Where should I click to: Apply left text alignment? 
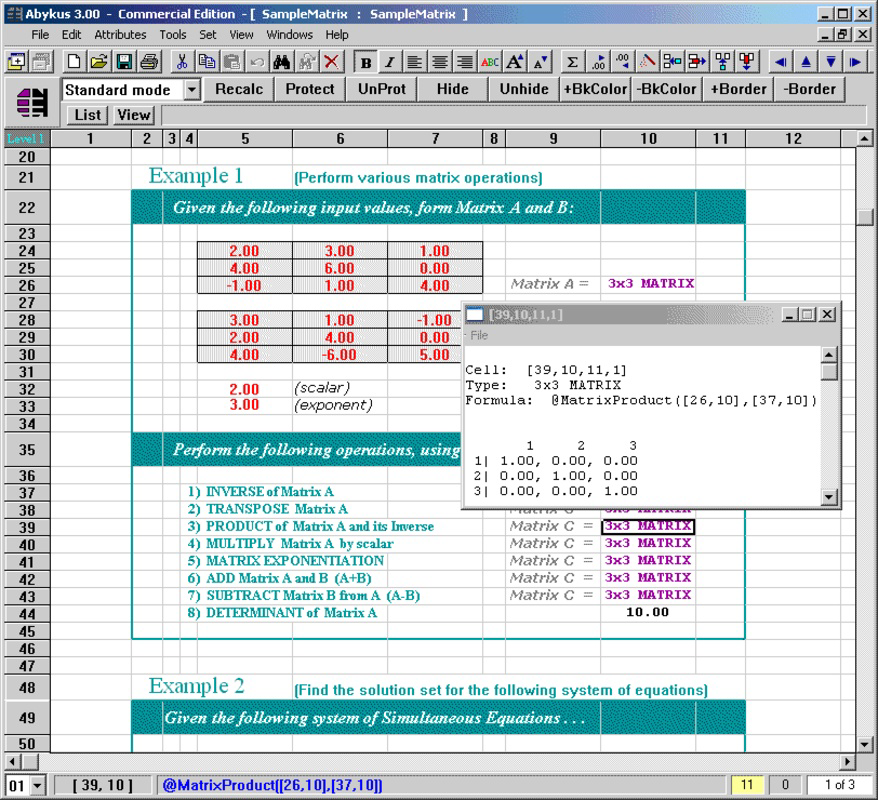point(414,62)
